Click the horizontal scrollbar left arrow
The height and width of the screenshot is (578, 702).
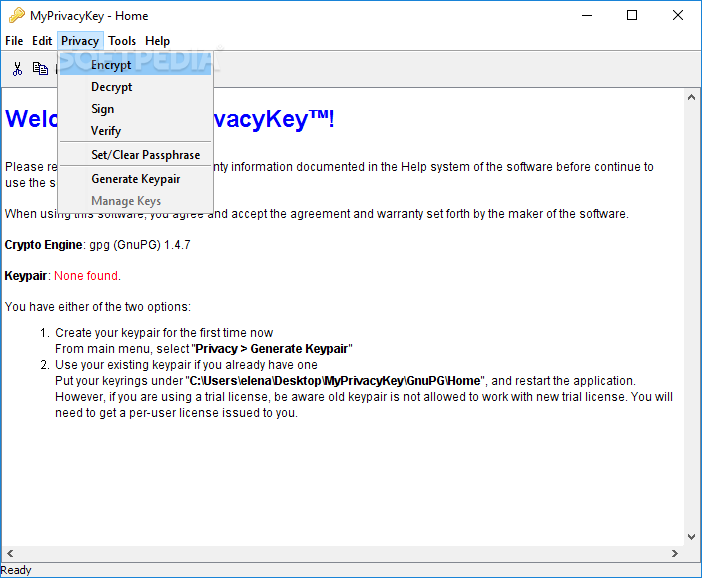coord(10,553)
